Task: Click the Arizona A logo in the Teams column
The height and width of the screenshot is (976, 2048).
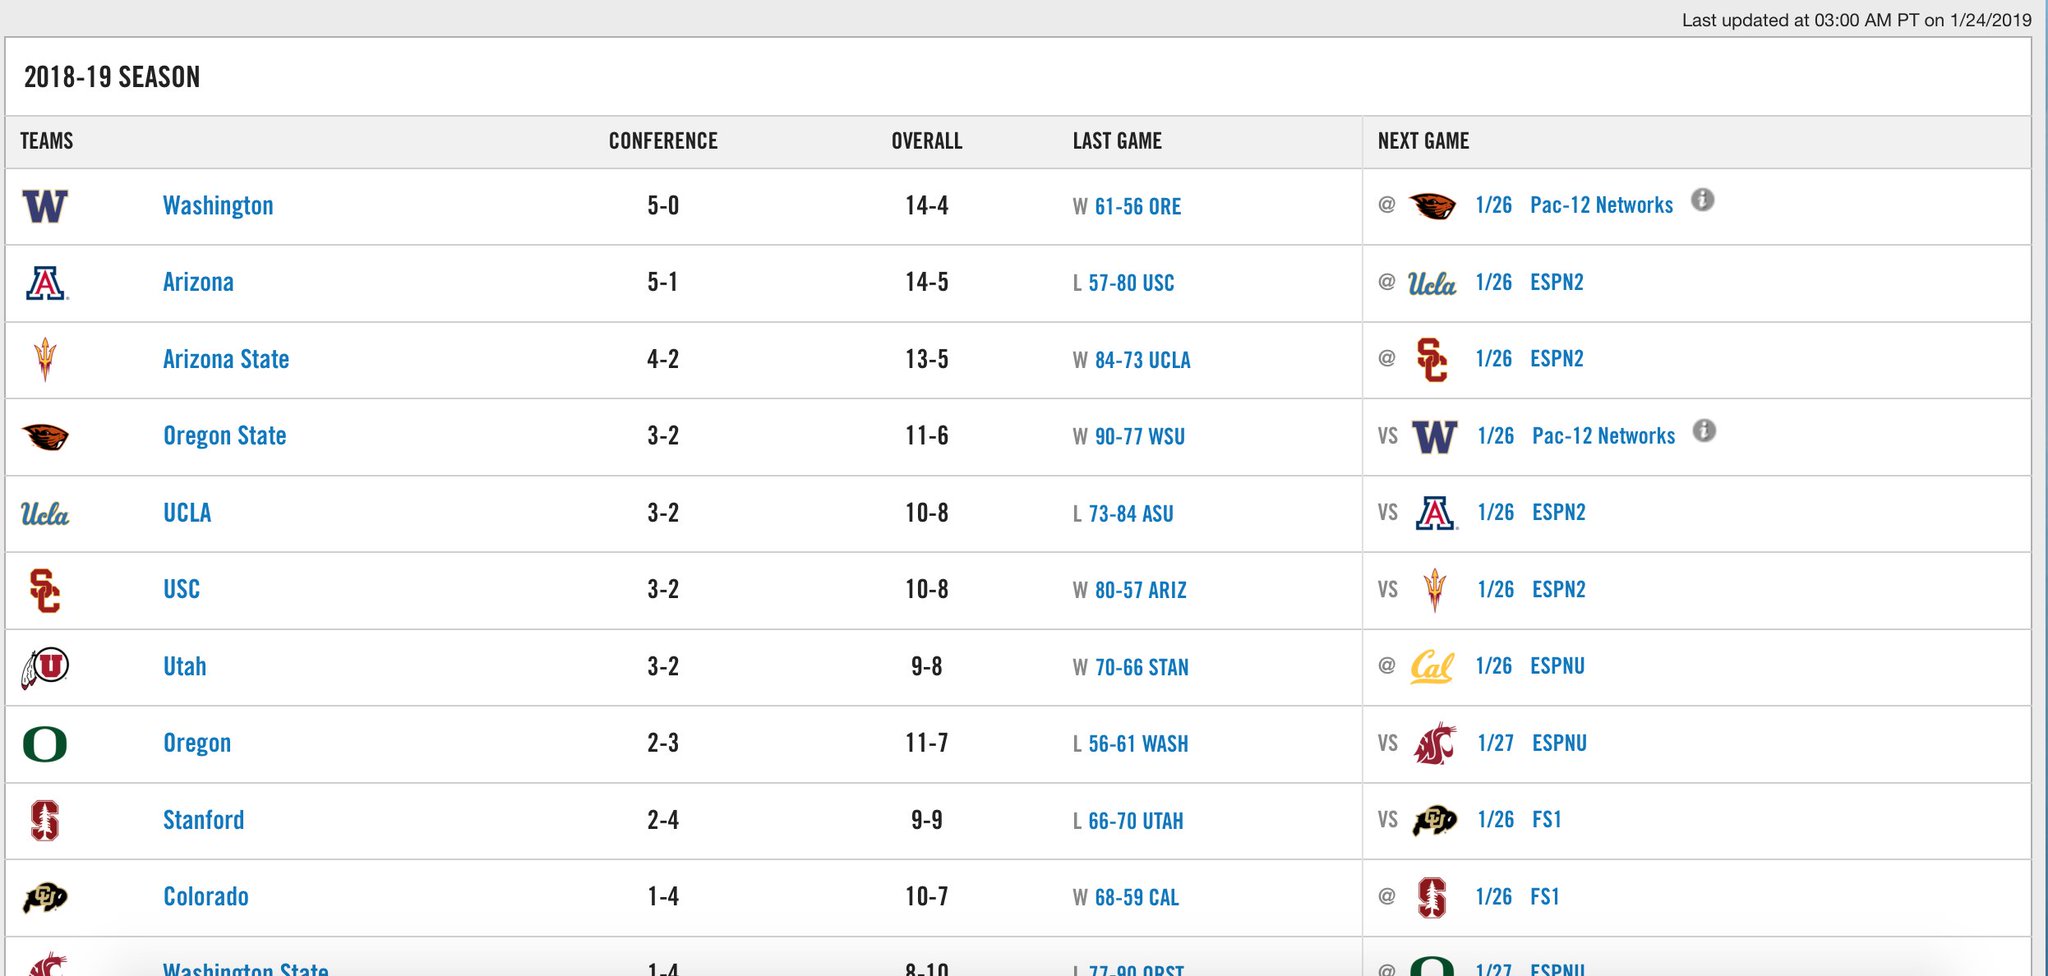Action: pyautogui.click(x=46, y=283)
